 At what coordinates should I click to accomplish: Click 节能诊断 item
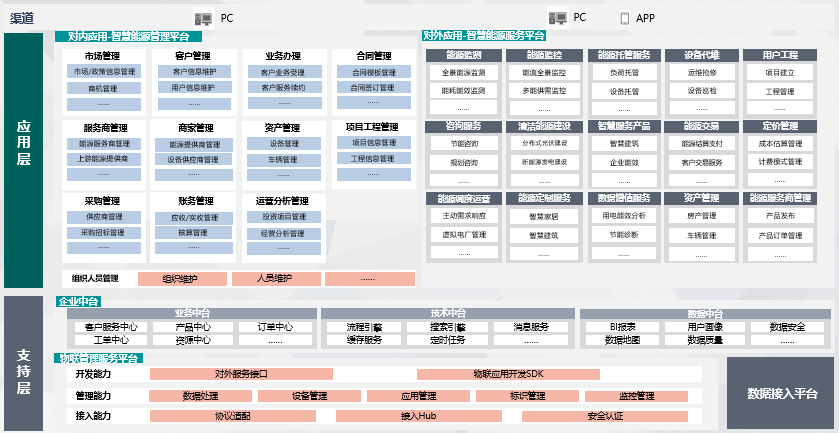coord(624,234)
